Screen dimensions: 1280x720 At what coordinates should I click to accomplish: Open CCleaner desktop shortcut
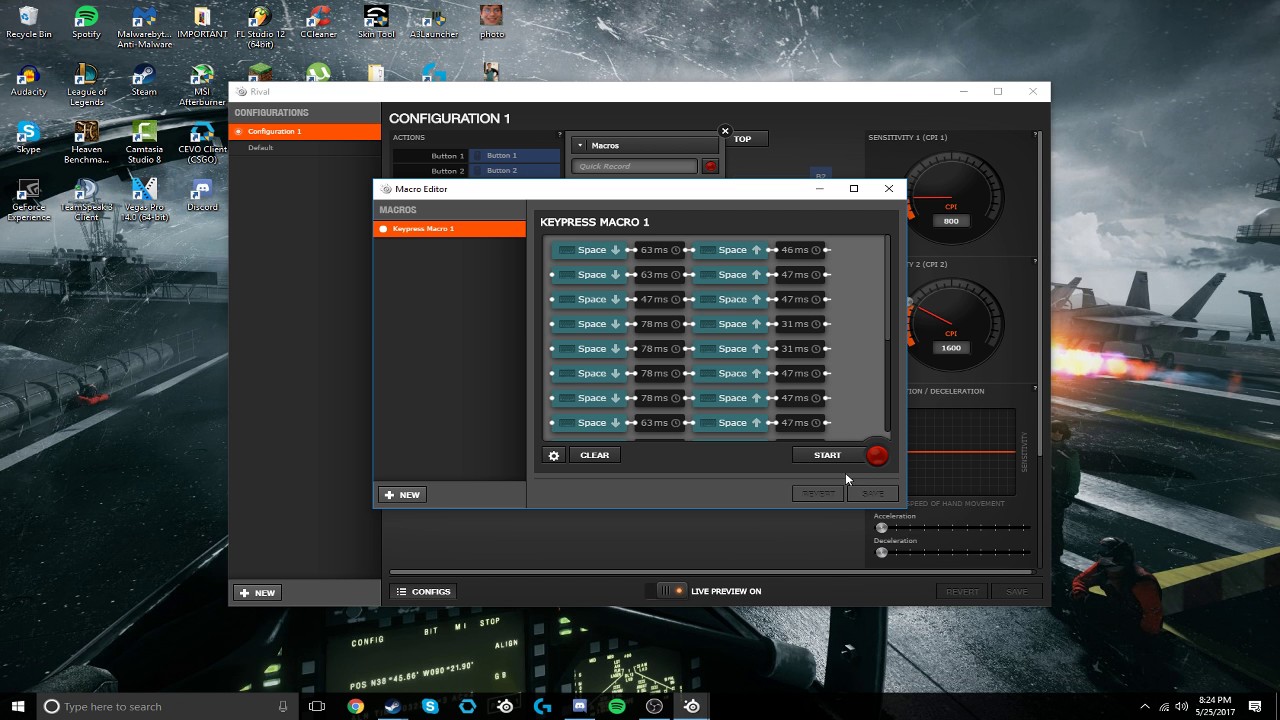pyautogui.click(x=318, y=23)
